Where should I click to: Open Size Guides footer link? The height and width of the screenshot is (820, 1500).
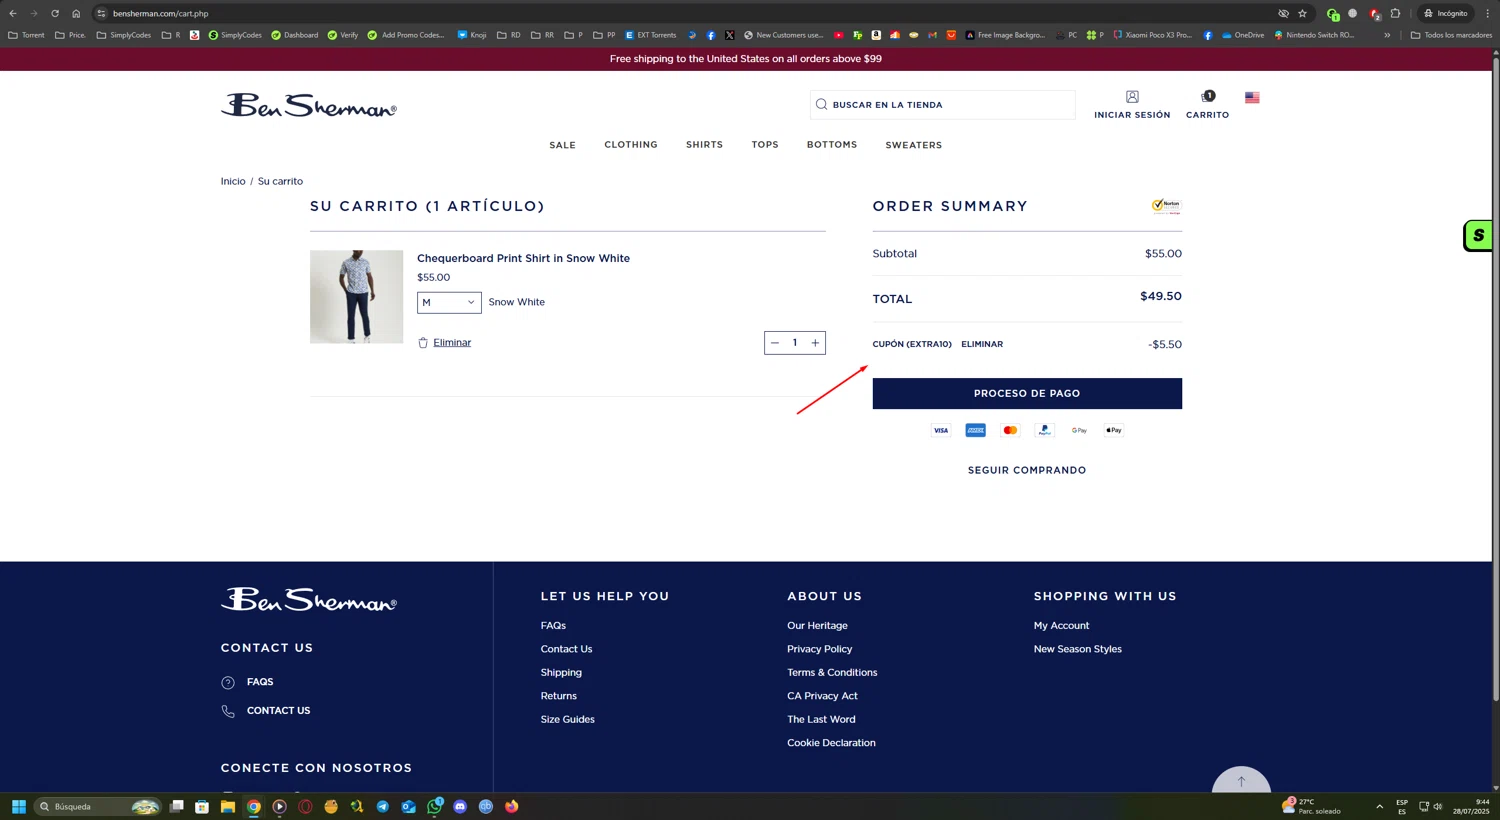click(567, 720)
